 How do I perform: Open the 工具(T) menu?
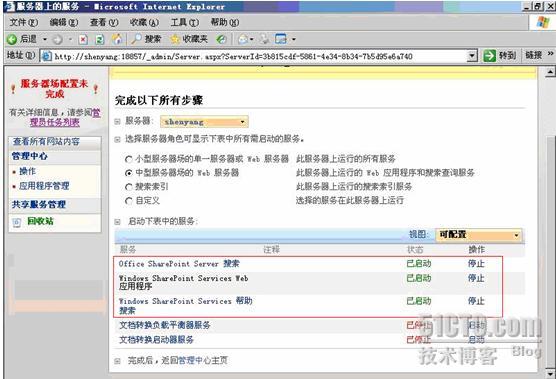[185, 22]
